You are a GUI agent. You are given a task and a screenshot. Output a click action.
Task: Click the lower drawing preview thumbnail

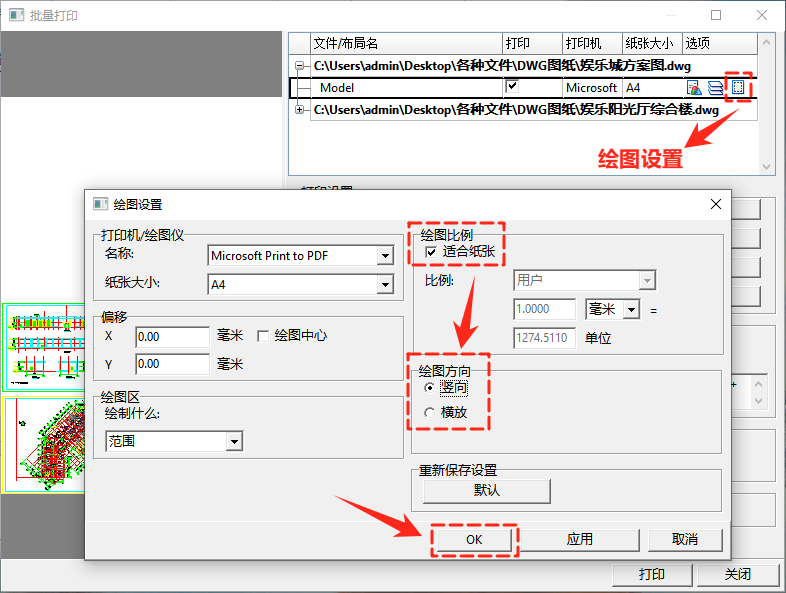point(44,445)
